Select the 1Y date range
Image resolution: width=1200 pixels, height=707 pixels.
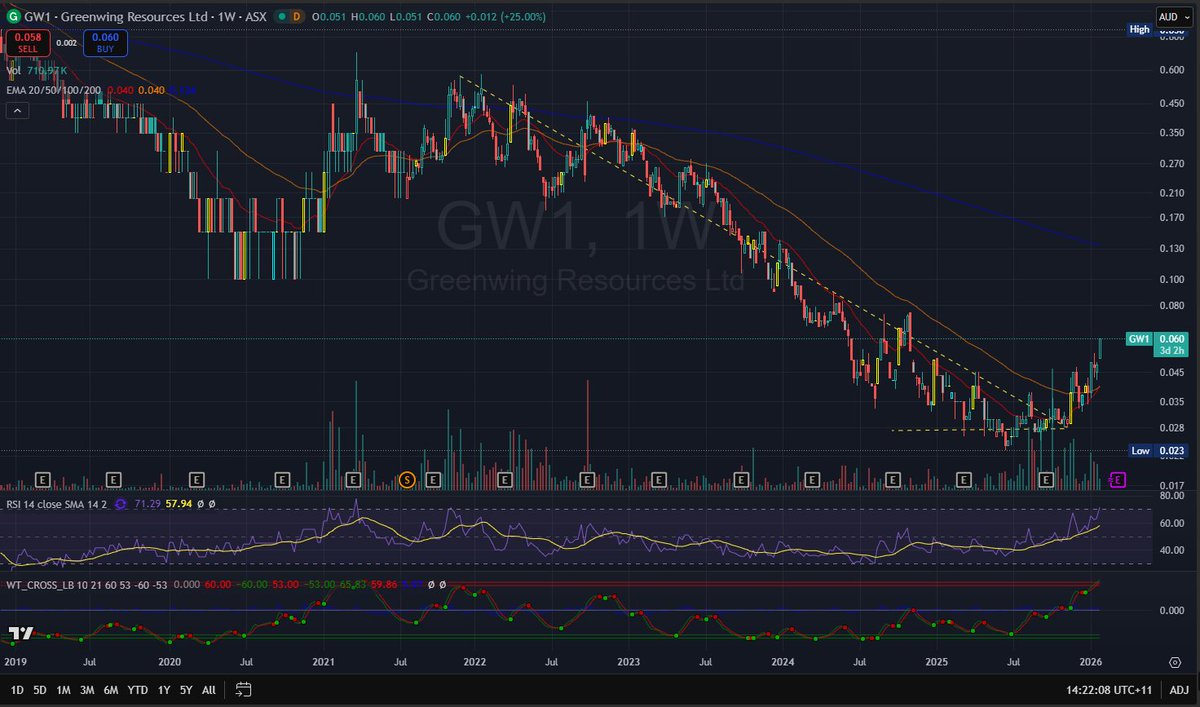click(x=164, y=690)
